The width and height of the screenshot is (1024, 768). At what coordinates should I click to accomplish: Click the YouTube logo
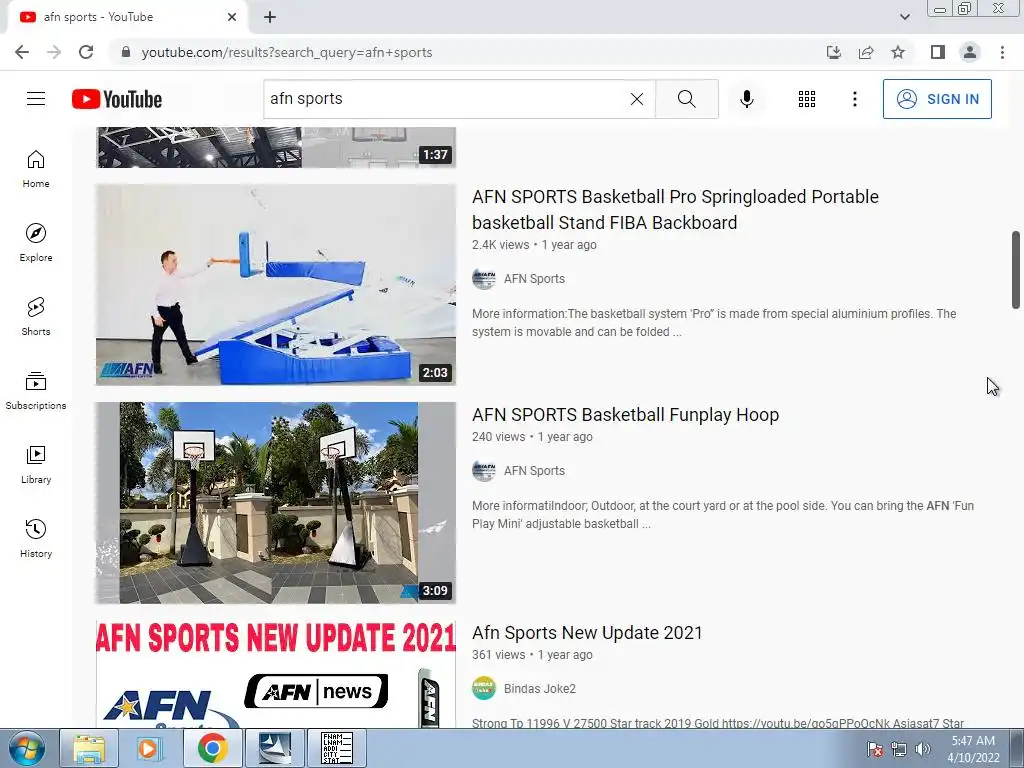[117, 99]
